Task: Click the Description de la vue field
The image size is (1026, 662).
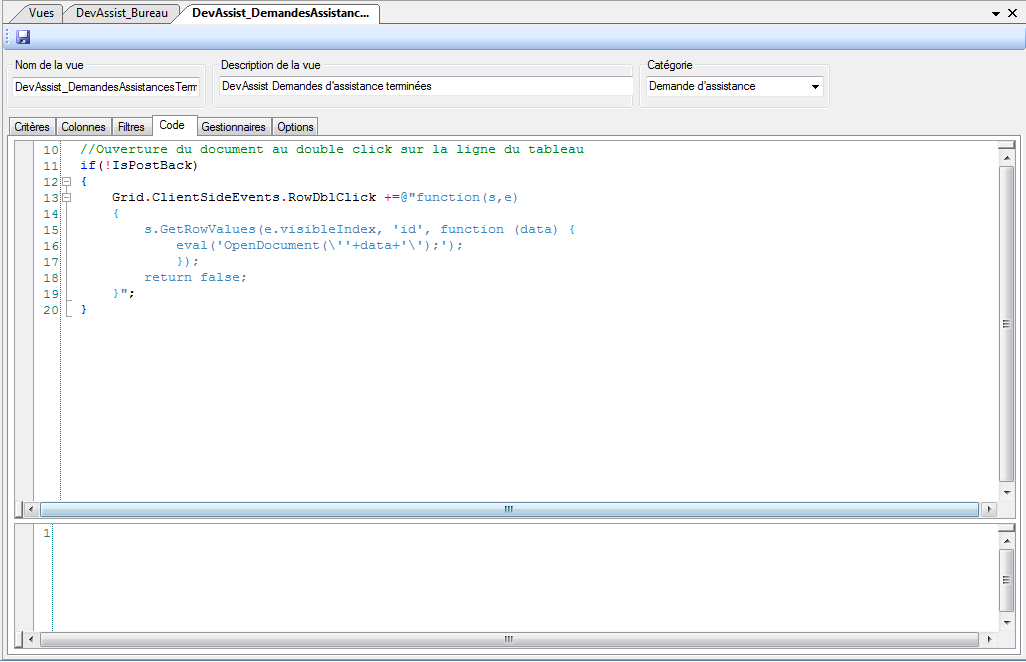Action: (426, 87)
